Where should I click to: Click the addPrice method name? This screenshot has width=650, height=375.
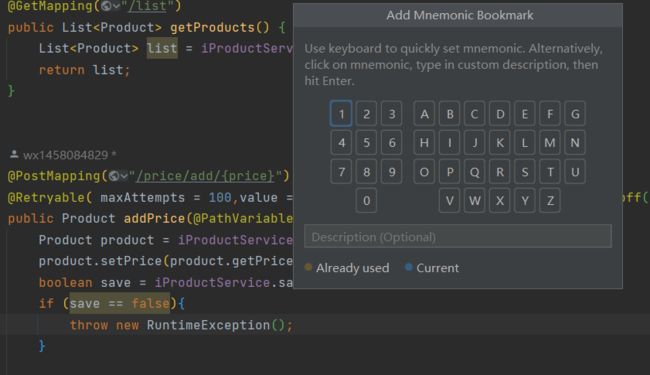154,218
